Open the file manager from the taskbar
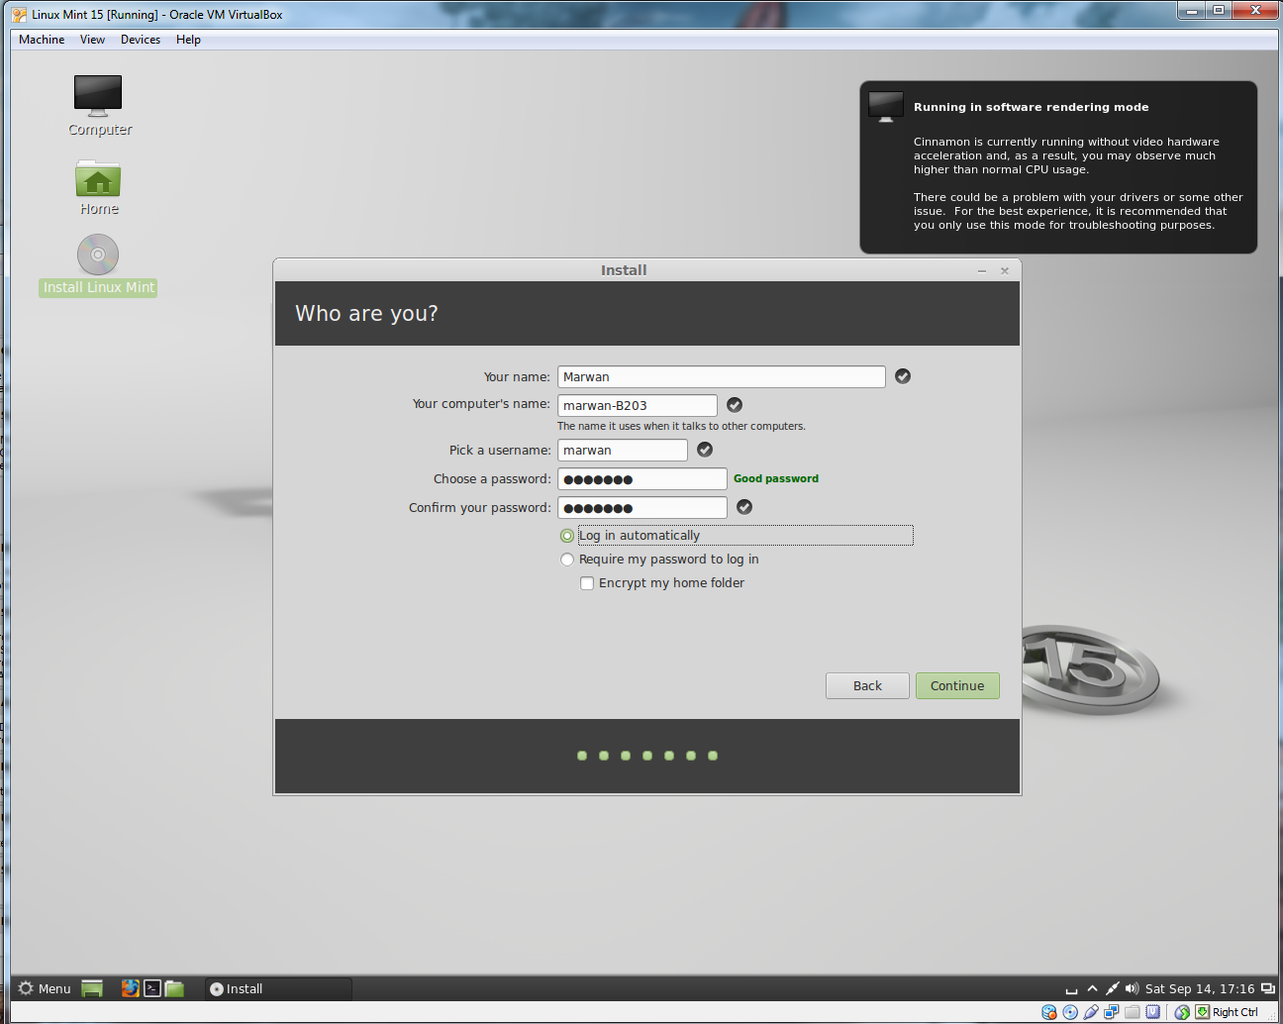Viewport: 1283px width, 1024px height. point(174,988)
